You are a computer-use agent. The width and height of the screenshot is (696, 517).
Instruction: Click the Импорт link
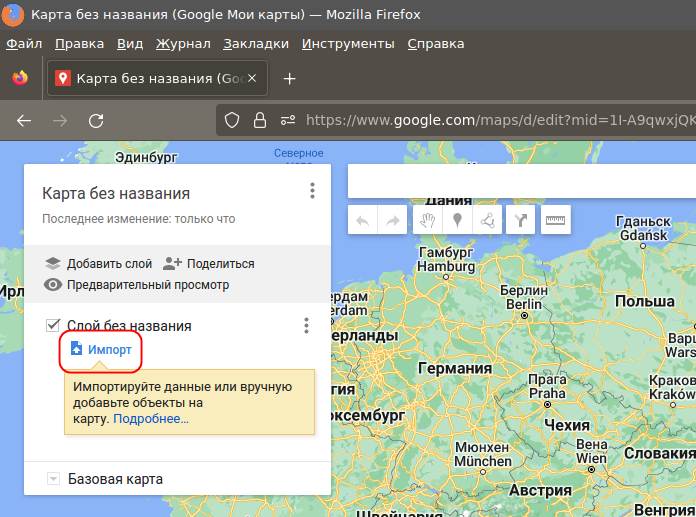coord(110,350)
